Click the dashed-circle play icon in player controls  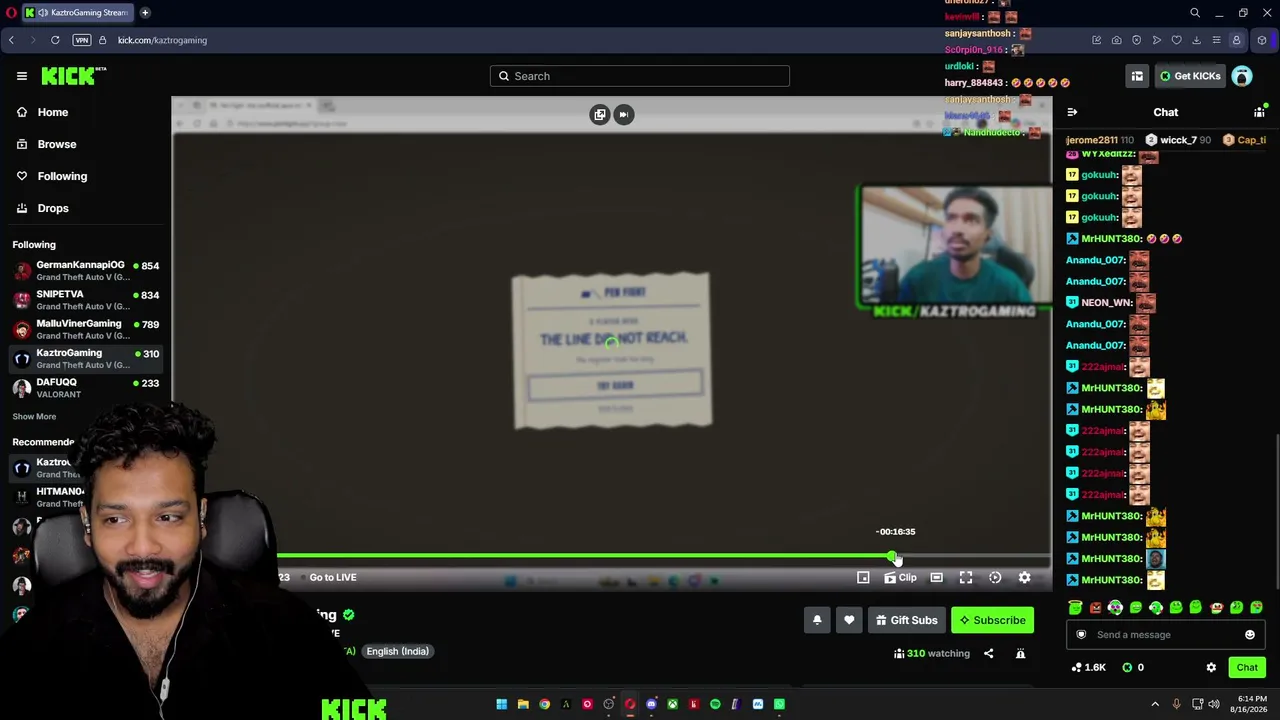coord(995,577)
